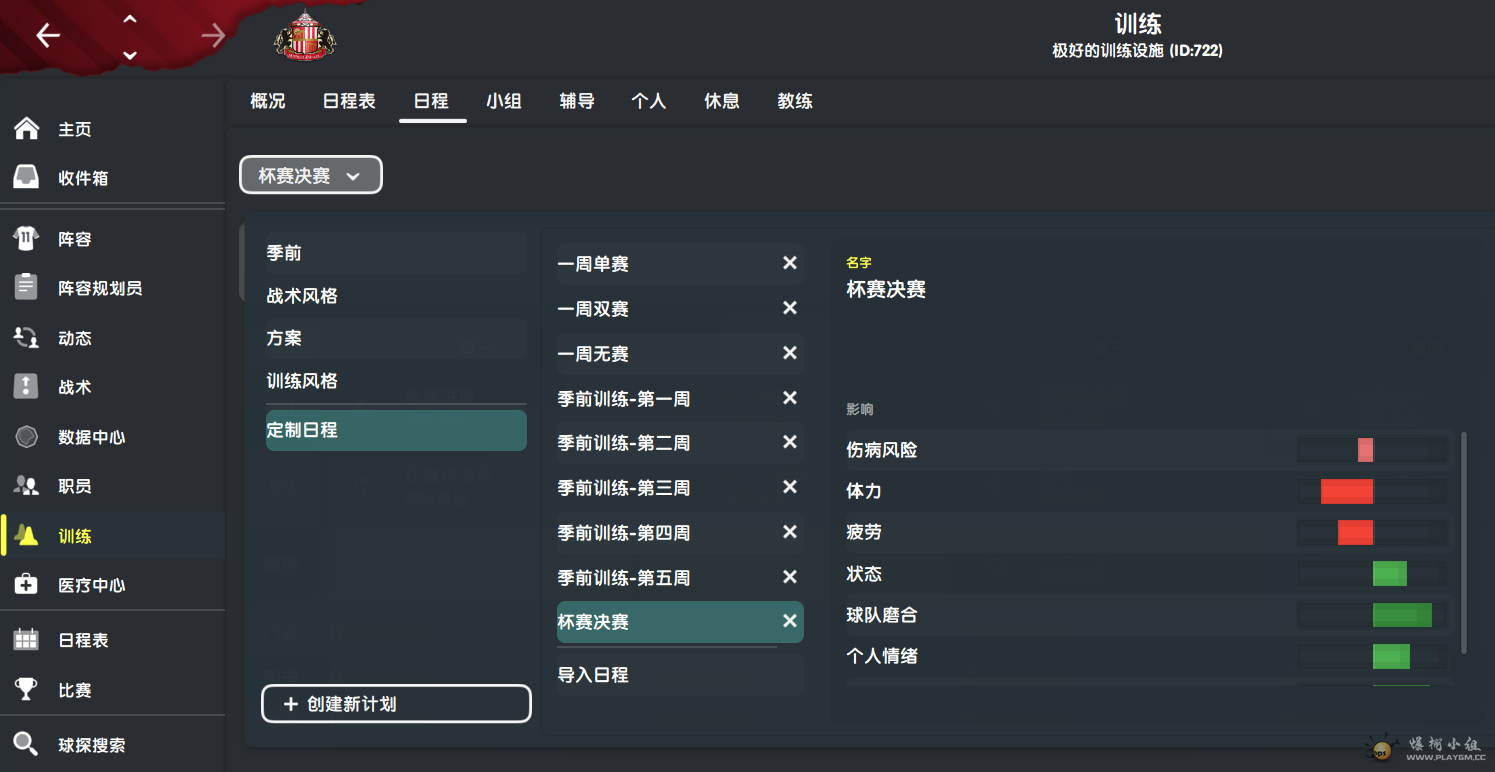Click the back arrow icon
This screenshot has width=1495, height=772.
[48, 36]
